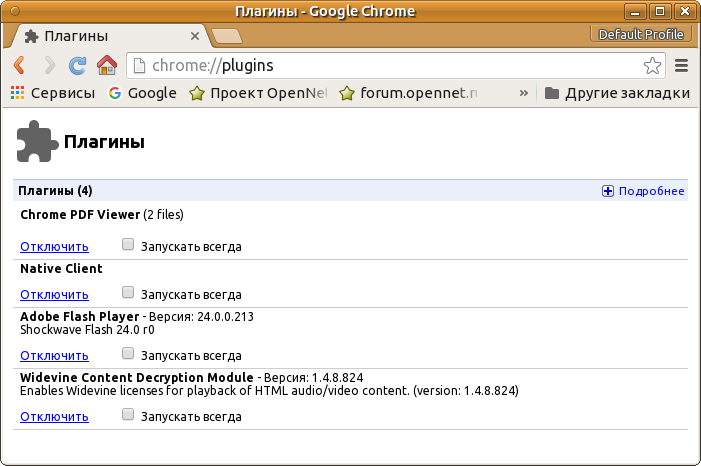Disable Widevine Content Decryption Module

click(x=55, y=417)
